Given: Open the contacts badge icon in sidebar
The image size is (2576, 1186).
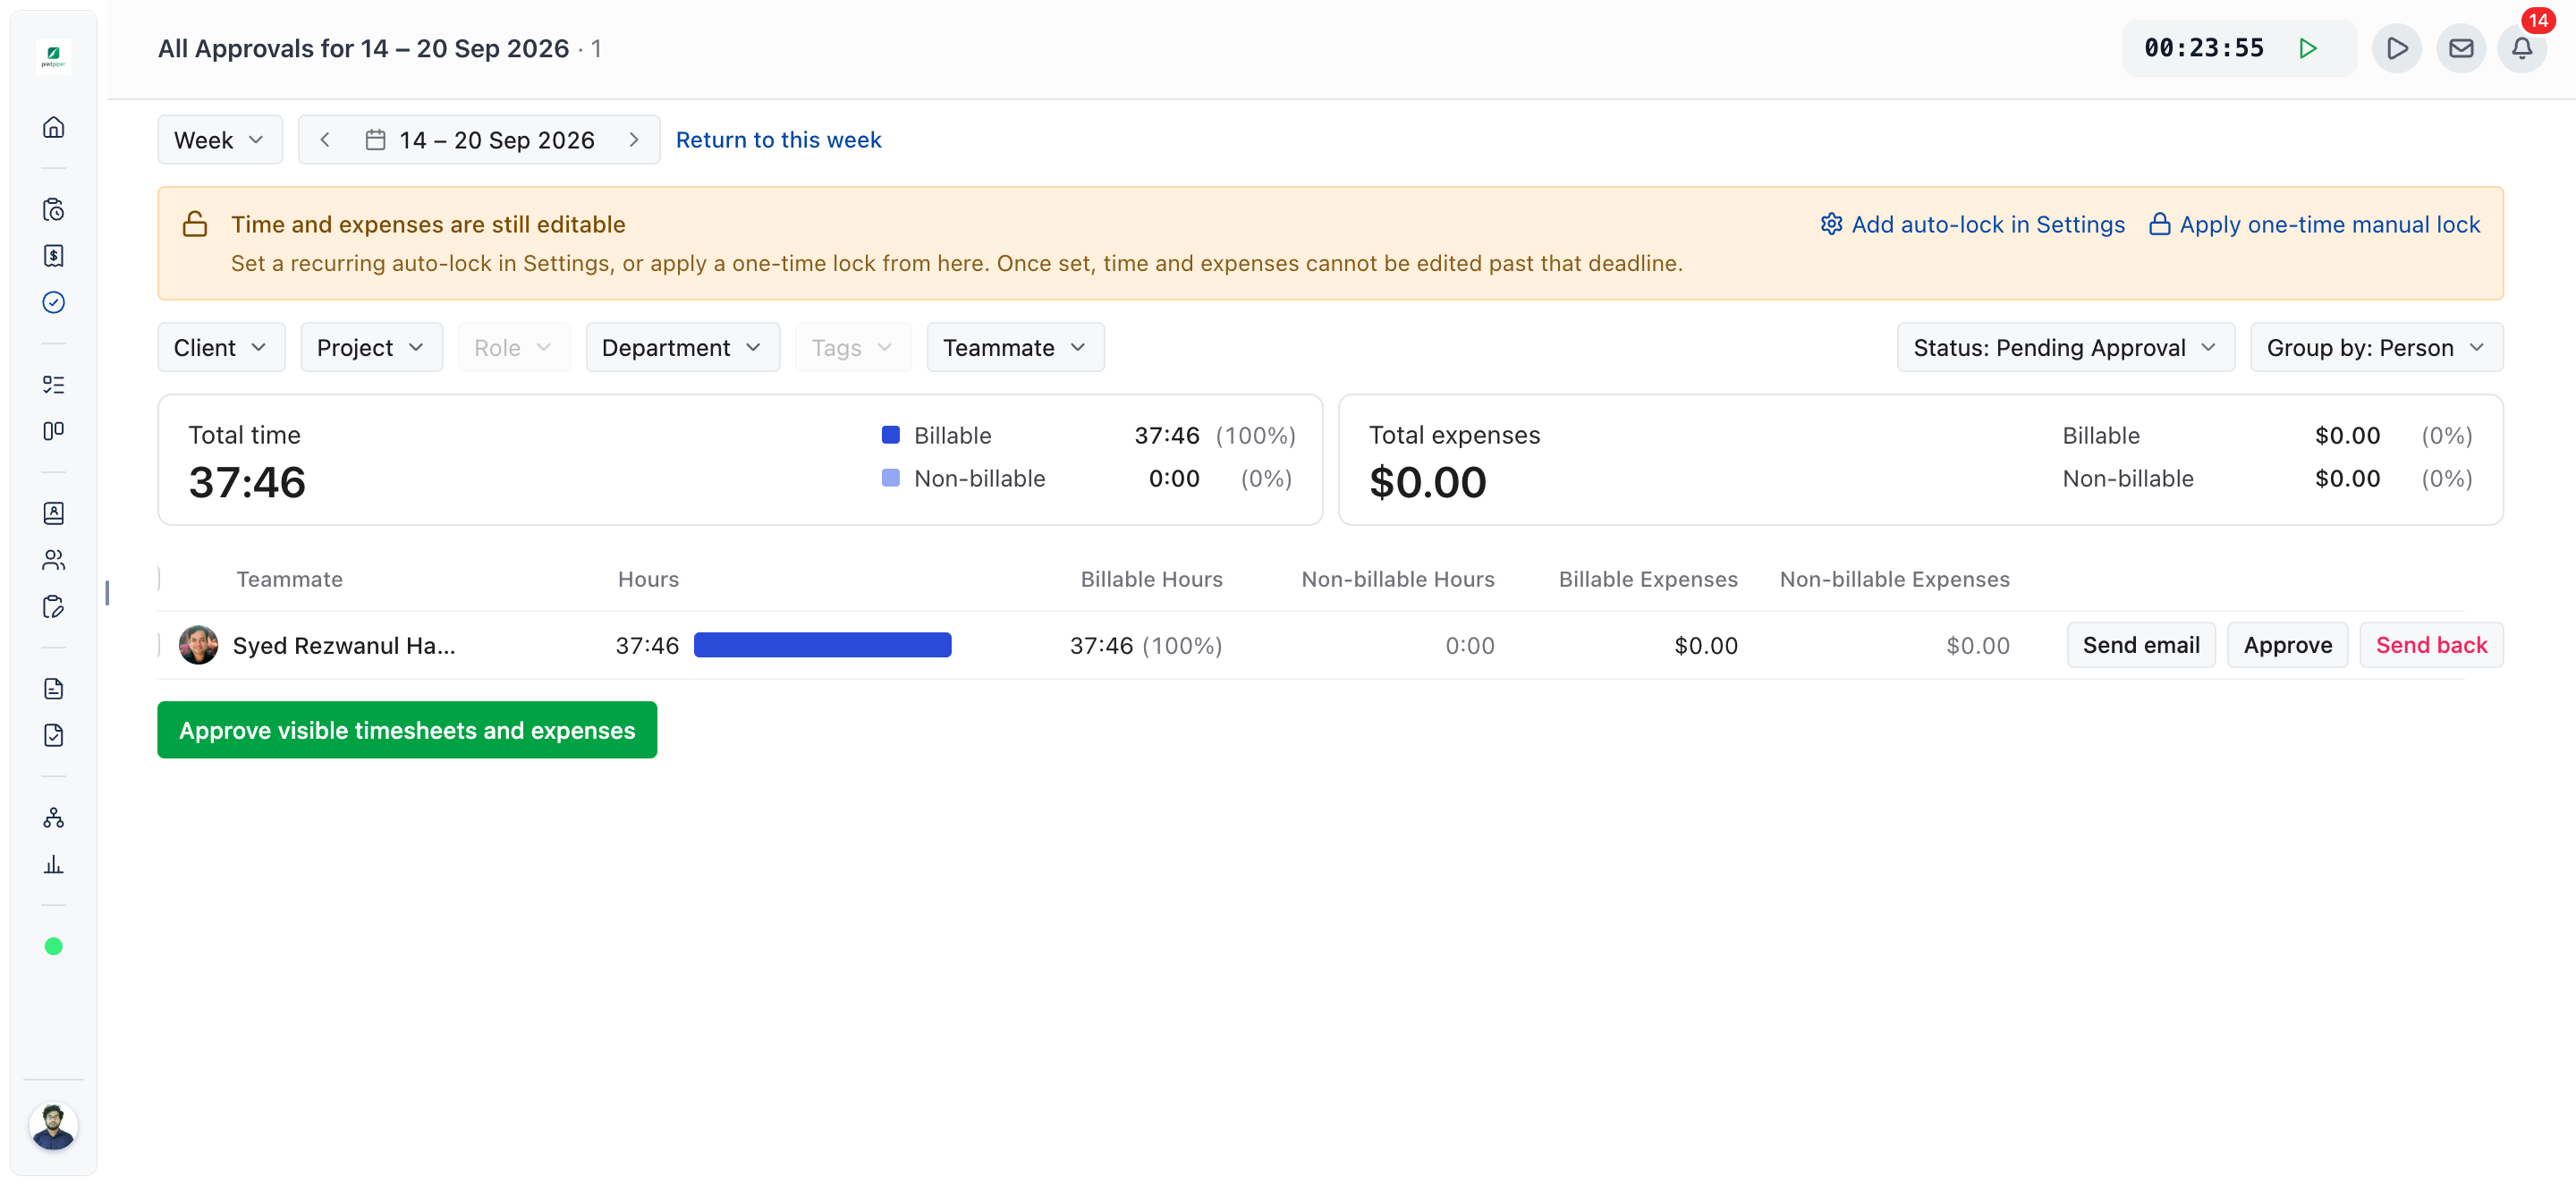Looking at the screenshot, I should (53, 513).
